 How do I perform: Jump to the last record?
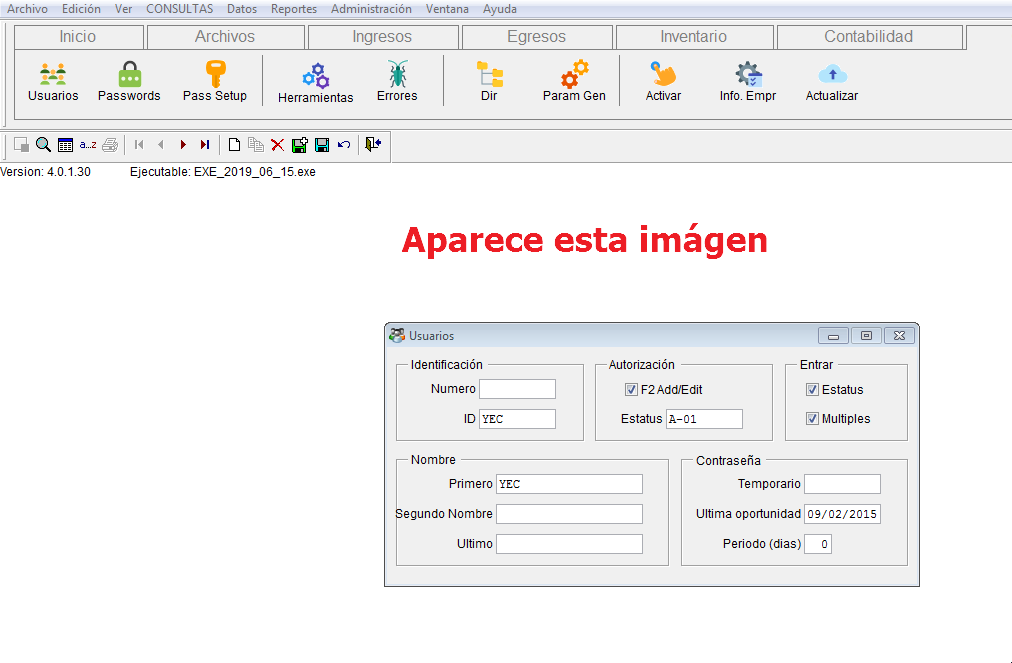coord(205,145)
